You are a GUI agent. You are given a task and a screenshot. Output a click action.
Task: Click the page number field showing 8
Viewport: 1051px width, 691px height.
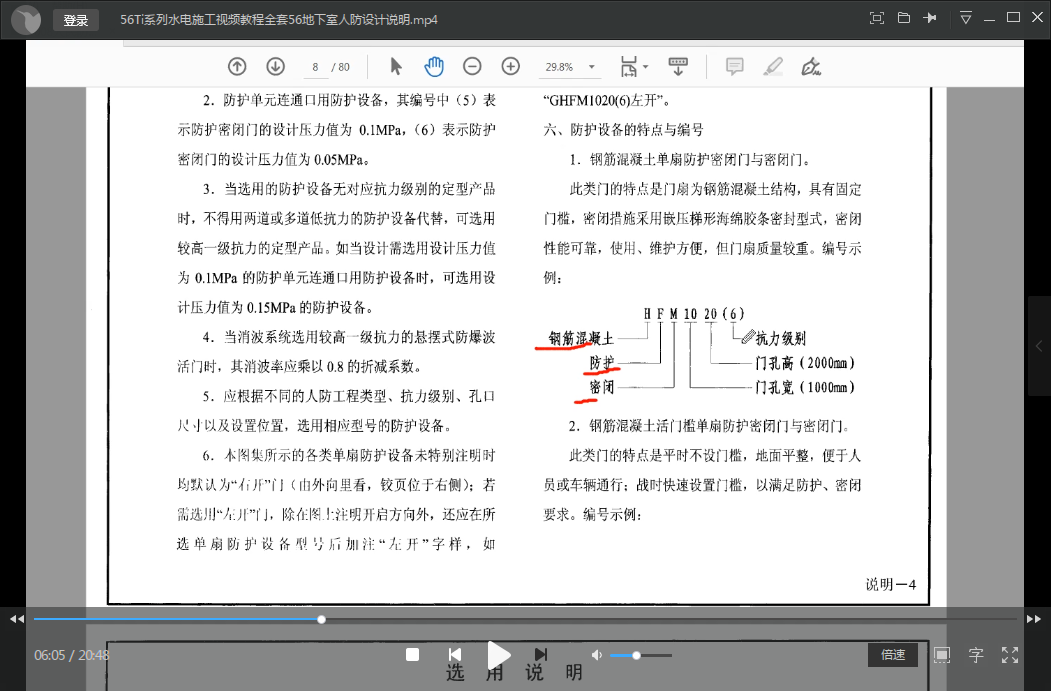tap(315, 67)
